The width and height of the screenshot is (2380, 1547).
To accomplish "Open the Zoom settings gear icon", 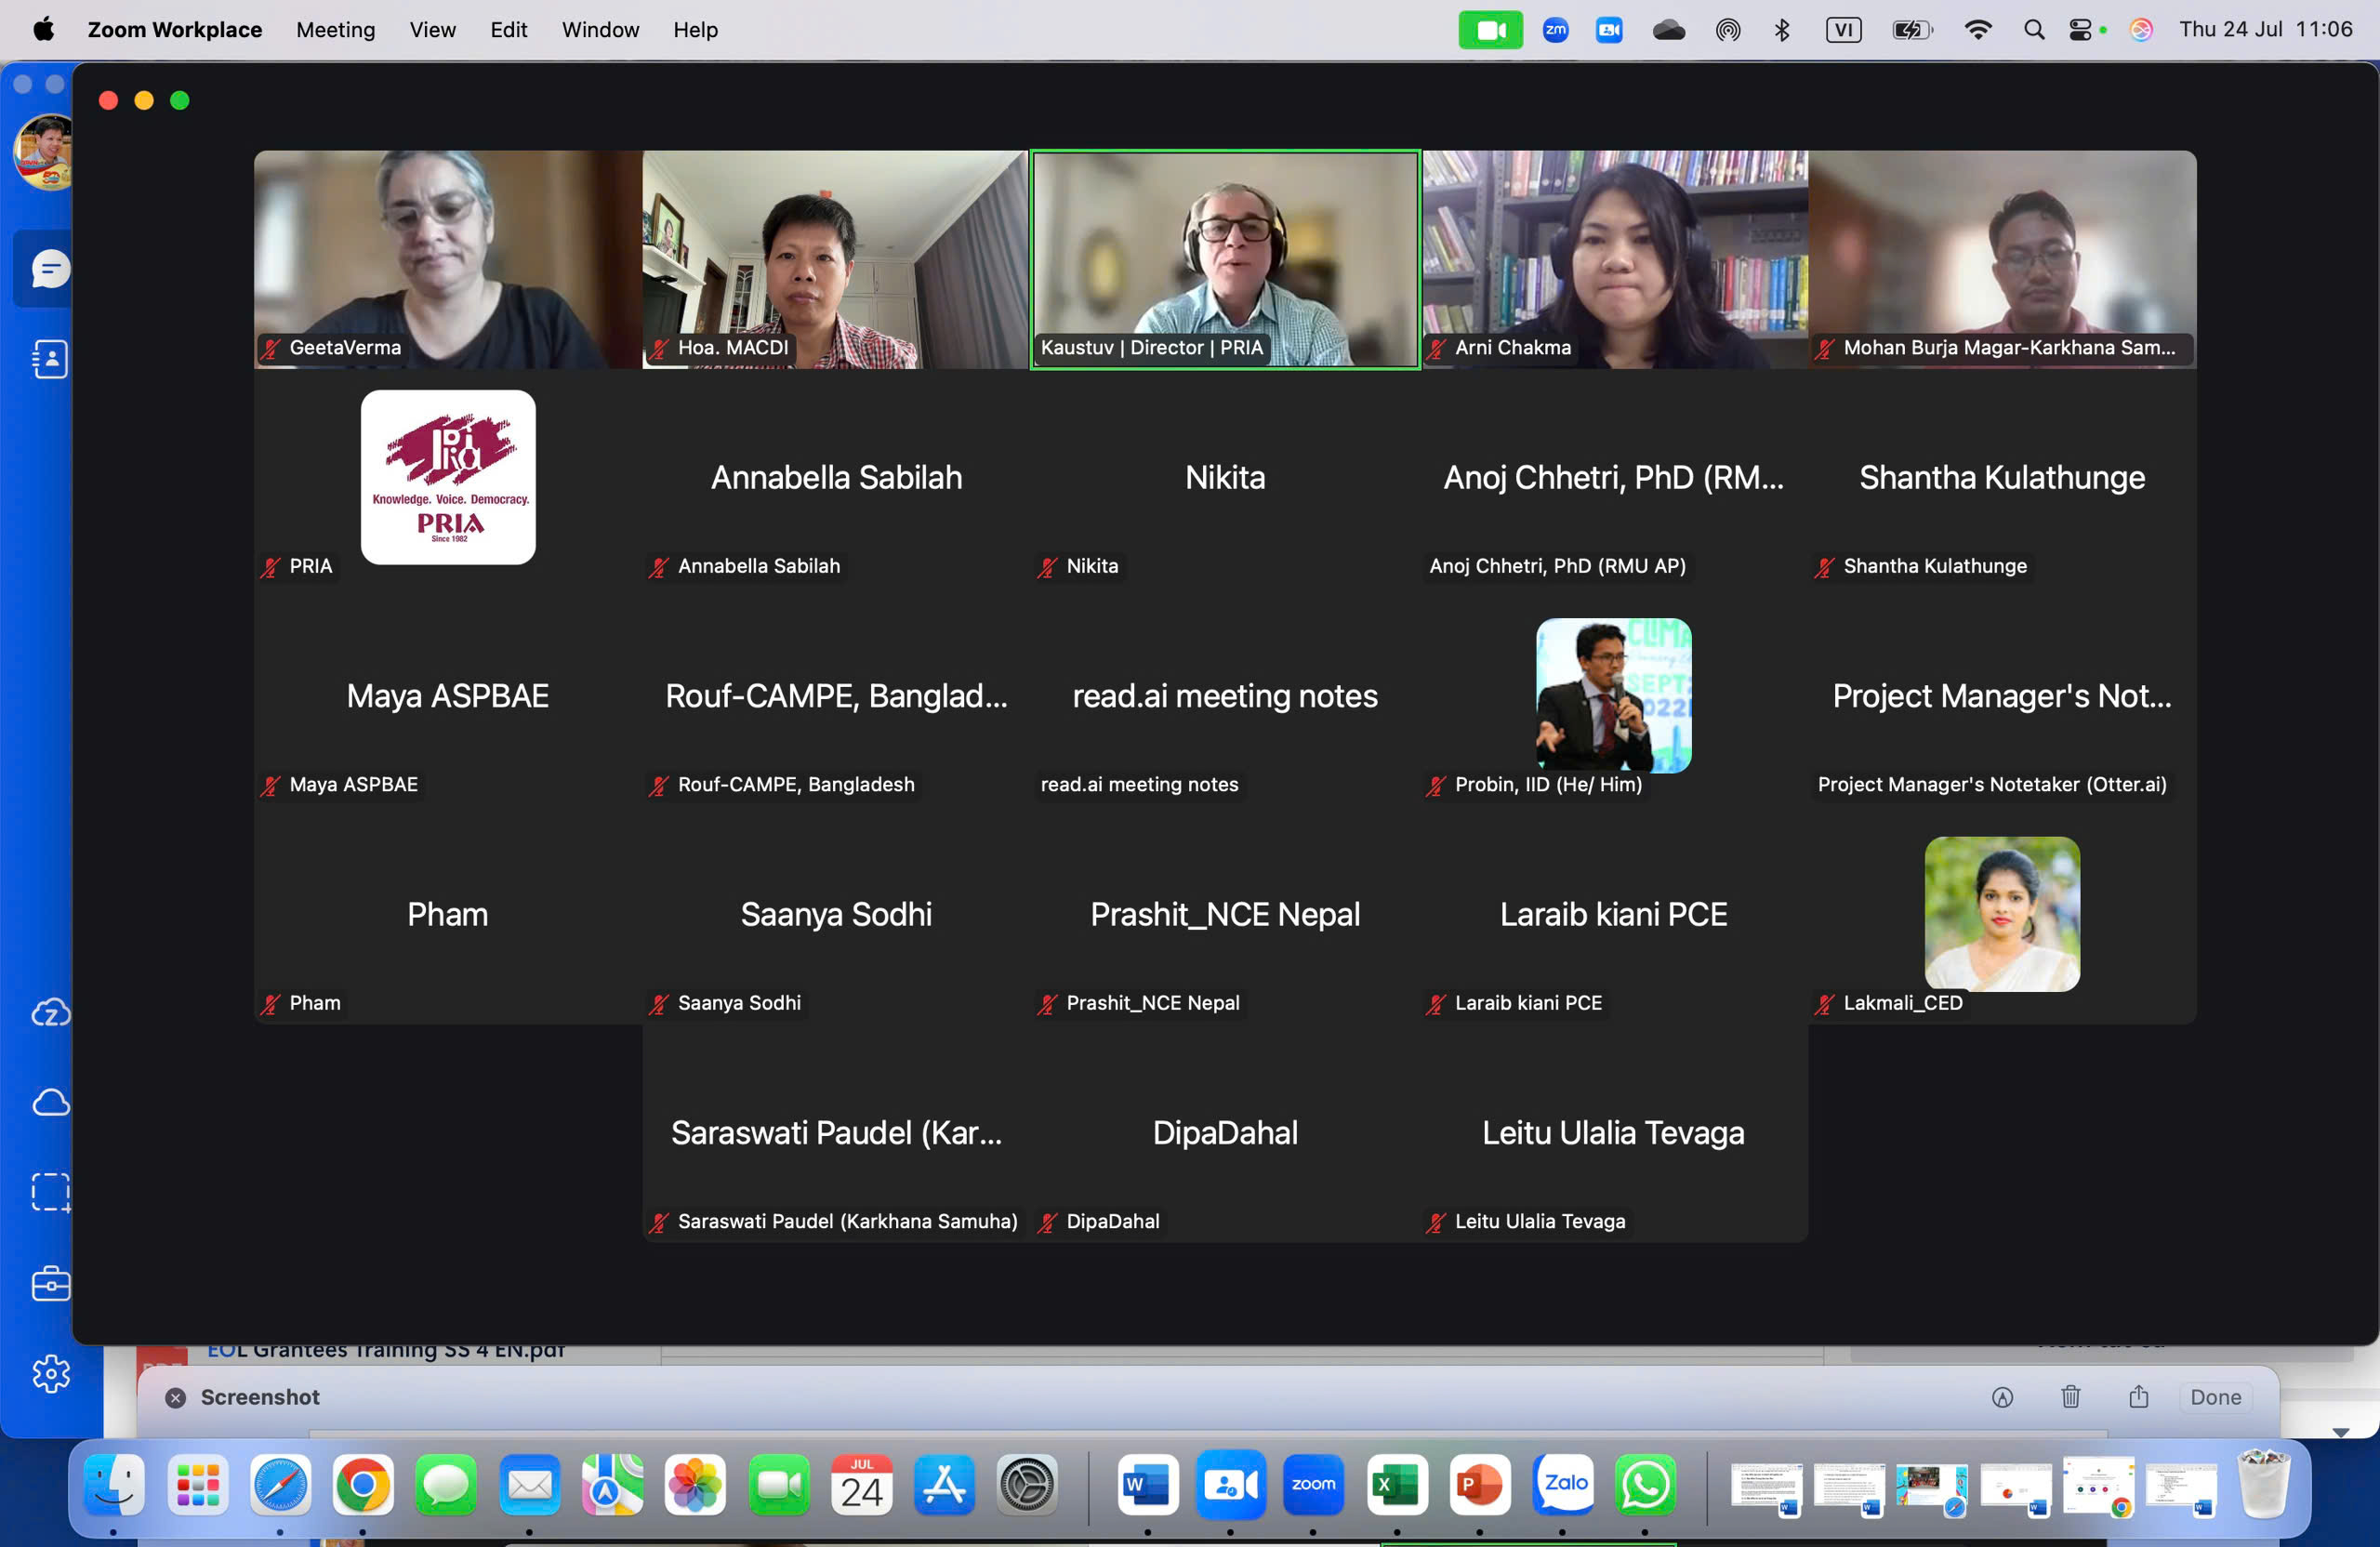I will (50, 1374).
